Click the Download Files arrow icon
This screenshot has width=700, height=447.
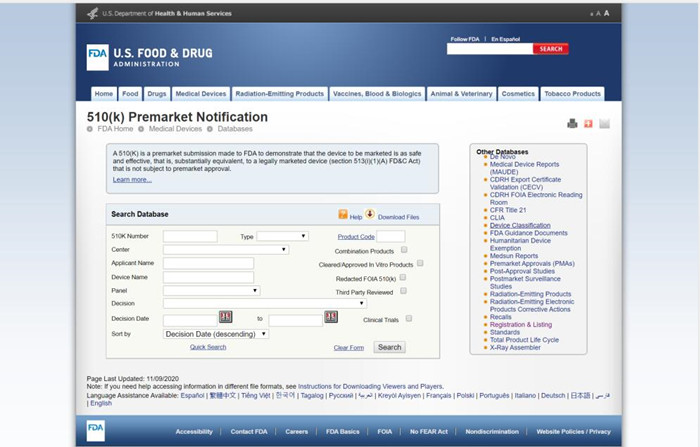coord(370,215)
